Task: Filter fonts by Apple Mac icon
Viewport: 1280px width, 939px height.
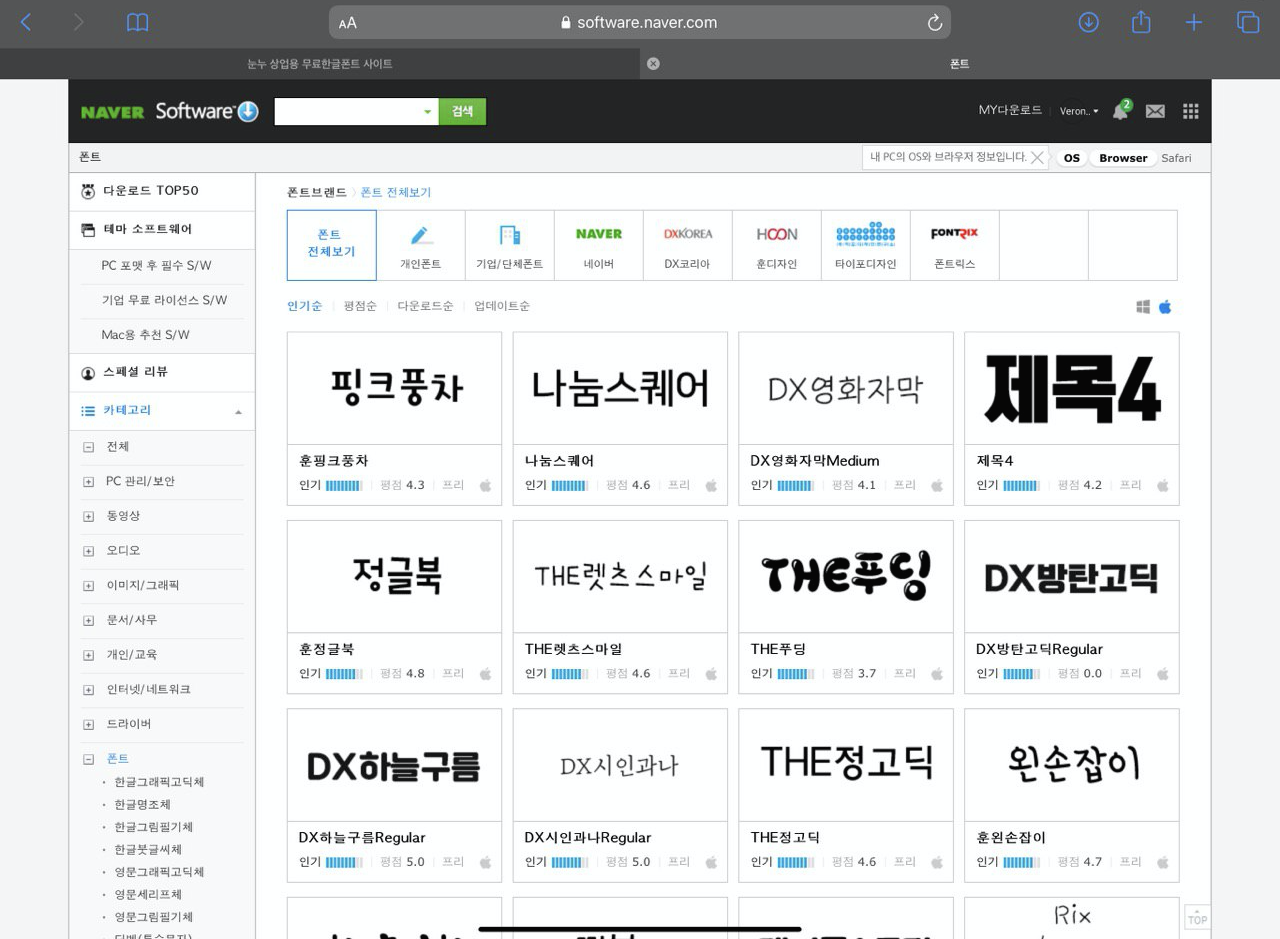Action: (x=1165, y=307)
